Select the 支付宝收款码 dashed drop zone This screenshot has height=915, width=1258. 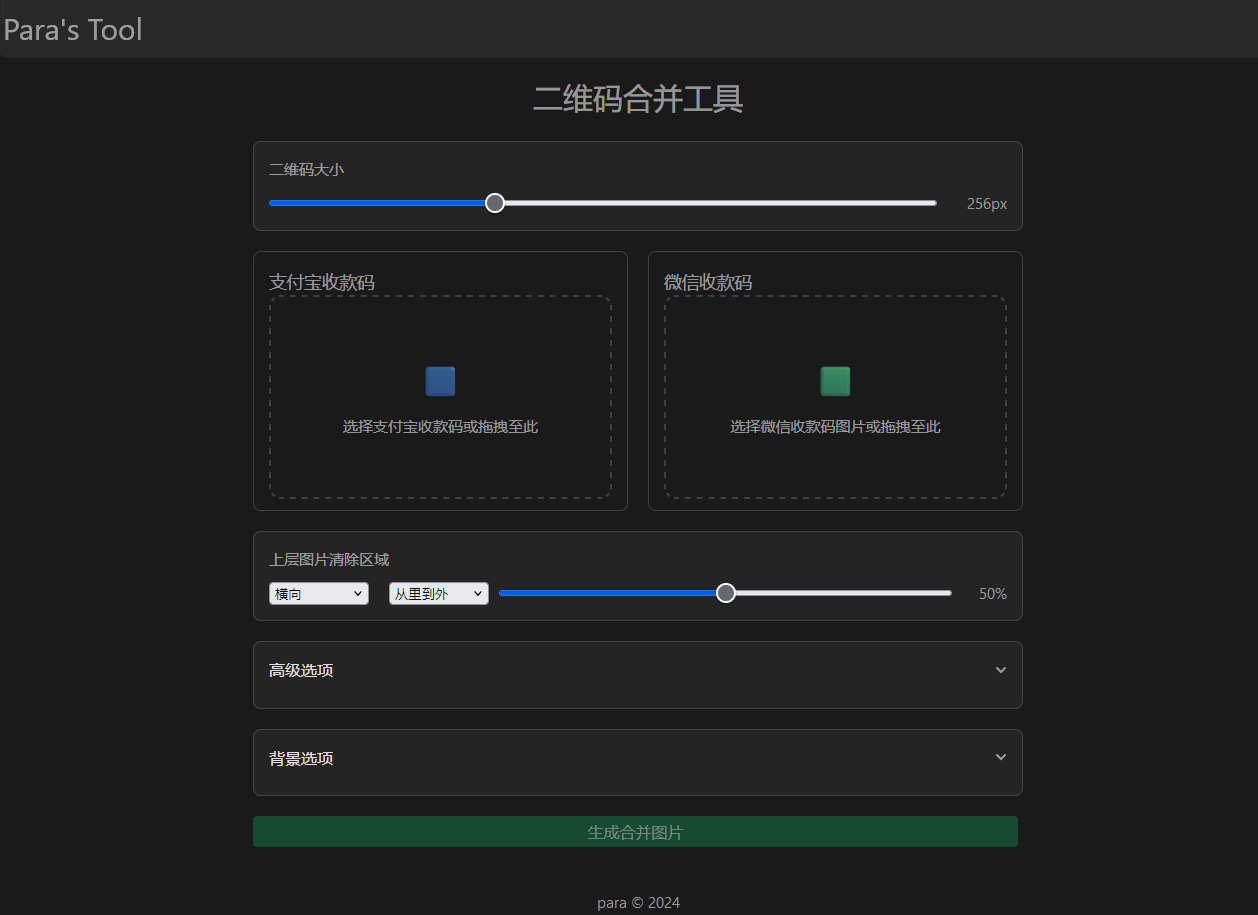click(x=440, y=397)
